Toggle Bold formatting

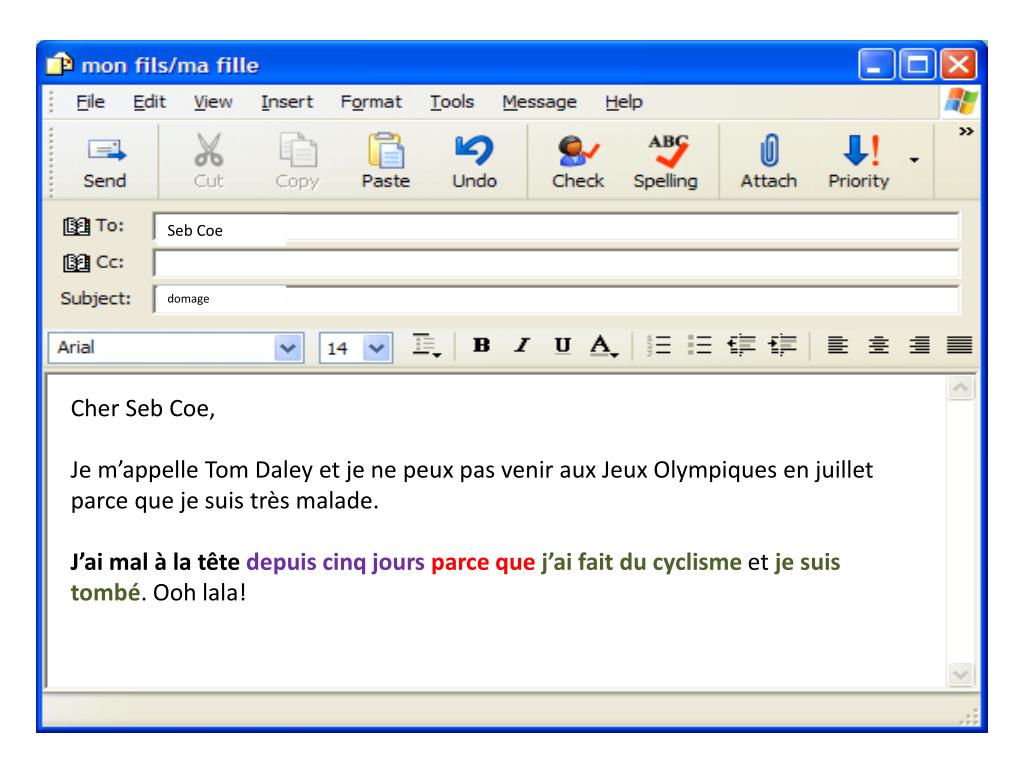pyautogui.click(x=482, y=345)
